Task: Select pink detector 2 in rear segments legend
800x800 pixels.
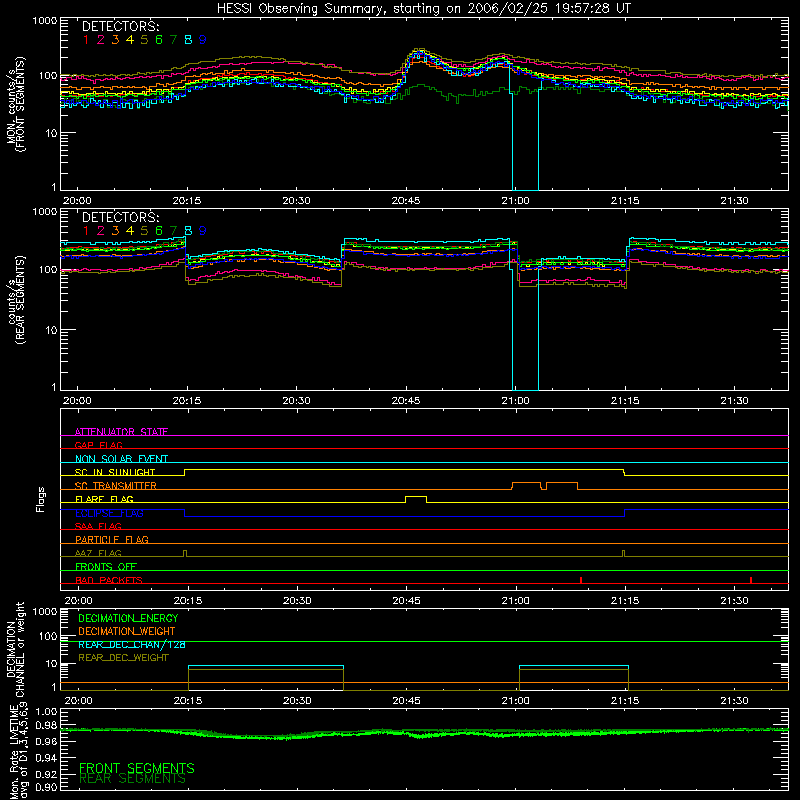Action: click(x=101, y=231)
